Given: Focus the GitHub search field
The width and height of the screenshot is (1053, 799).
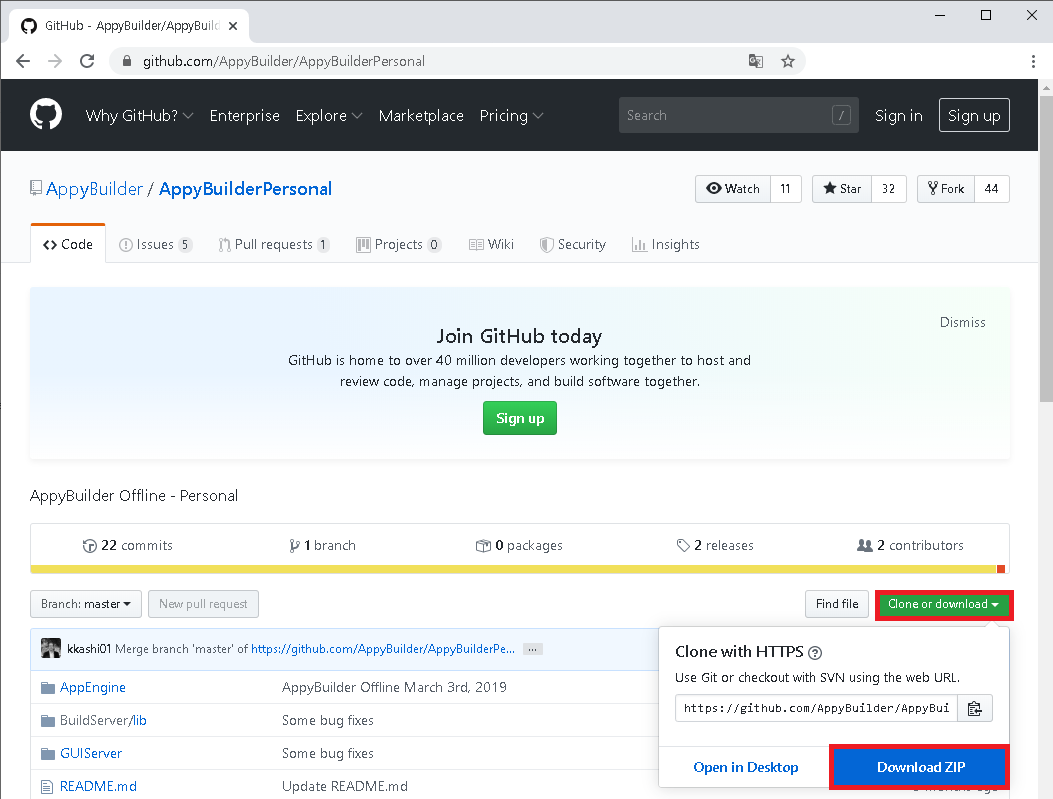Looking at the screenshot, I should pos(739,115).
